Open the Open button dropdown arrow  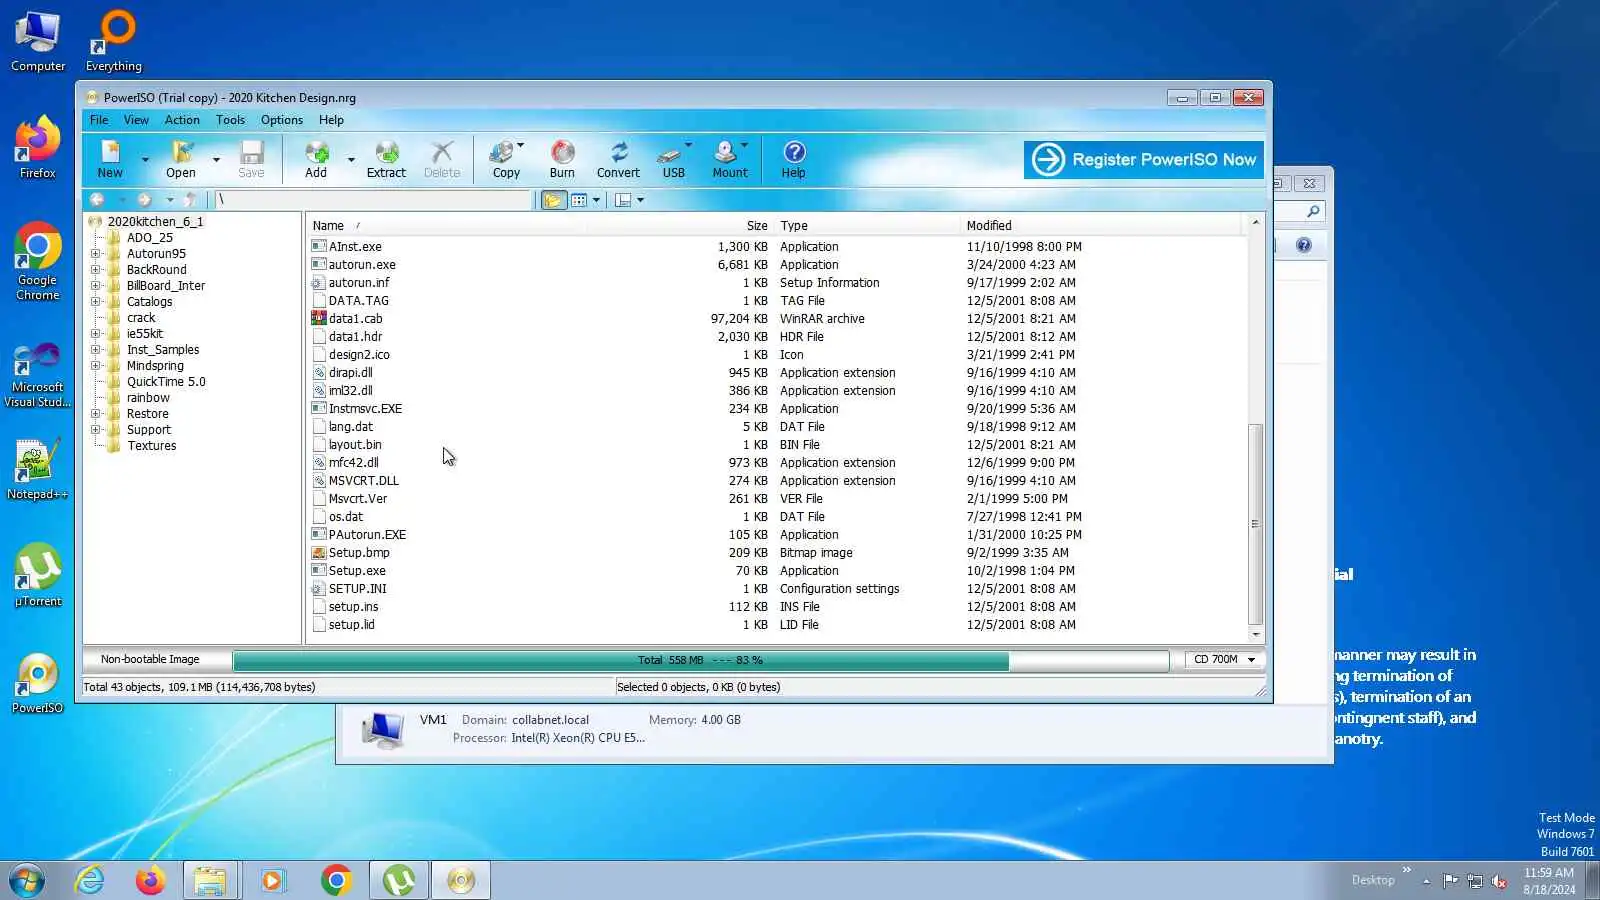(216, 160)
